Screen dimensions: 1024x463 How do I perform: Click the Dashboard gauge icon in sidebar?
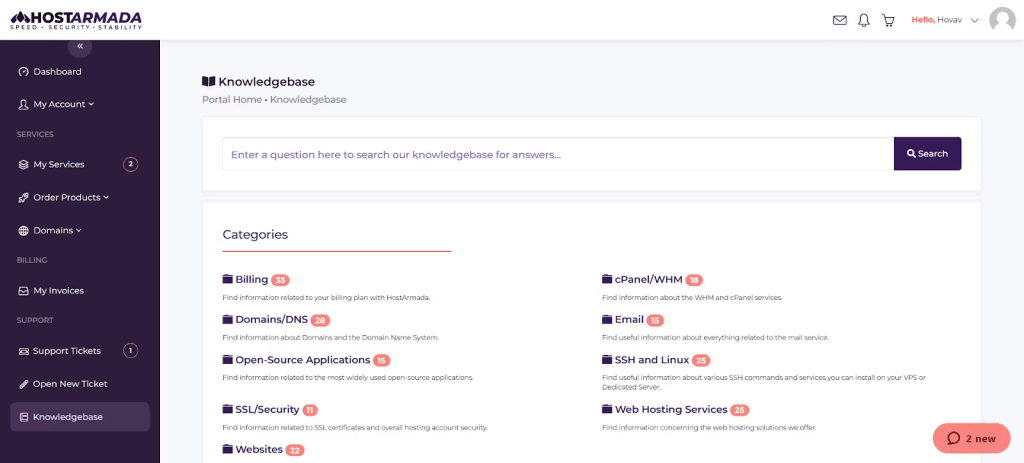pyautogui.click(x=24, y=72)
